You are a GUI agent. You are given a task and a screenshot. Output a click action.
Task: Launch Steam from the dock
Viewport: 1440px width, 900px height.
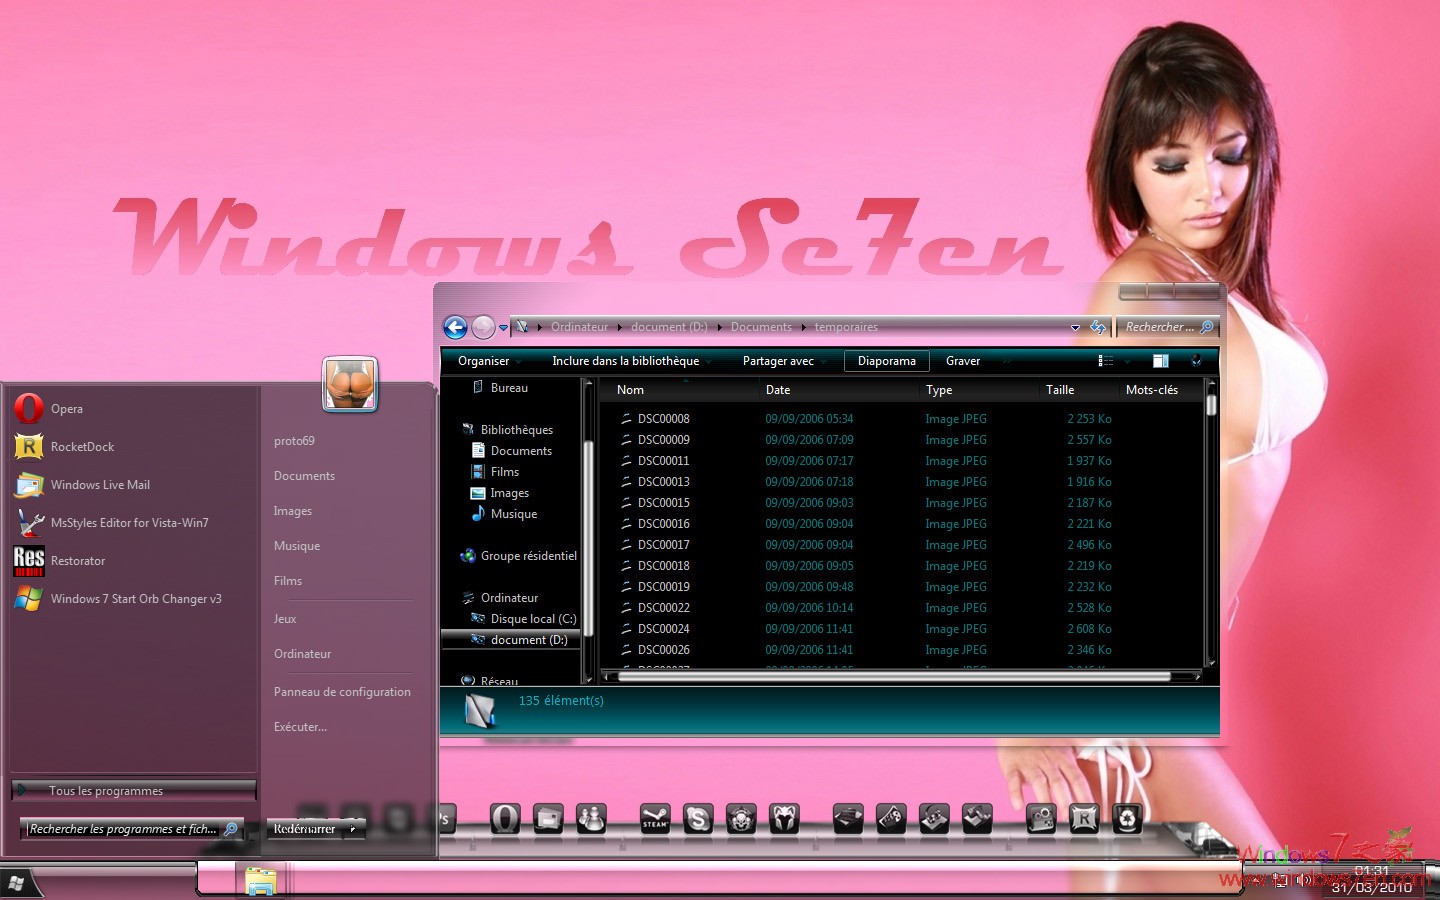pyautogui.click(x=655, y=819)
